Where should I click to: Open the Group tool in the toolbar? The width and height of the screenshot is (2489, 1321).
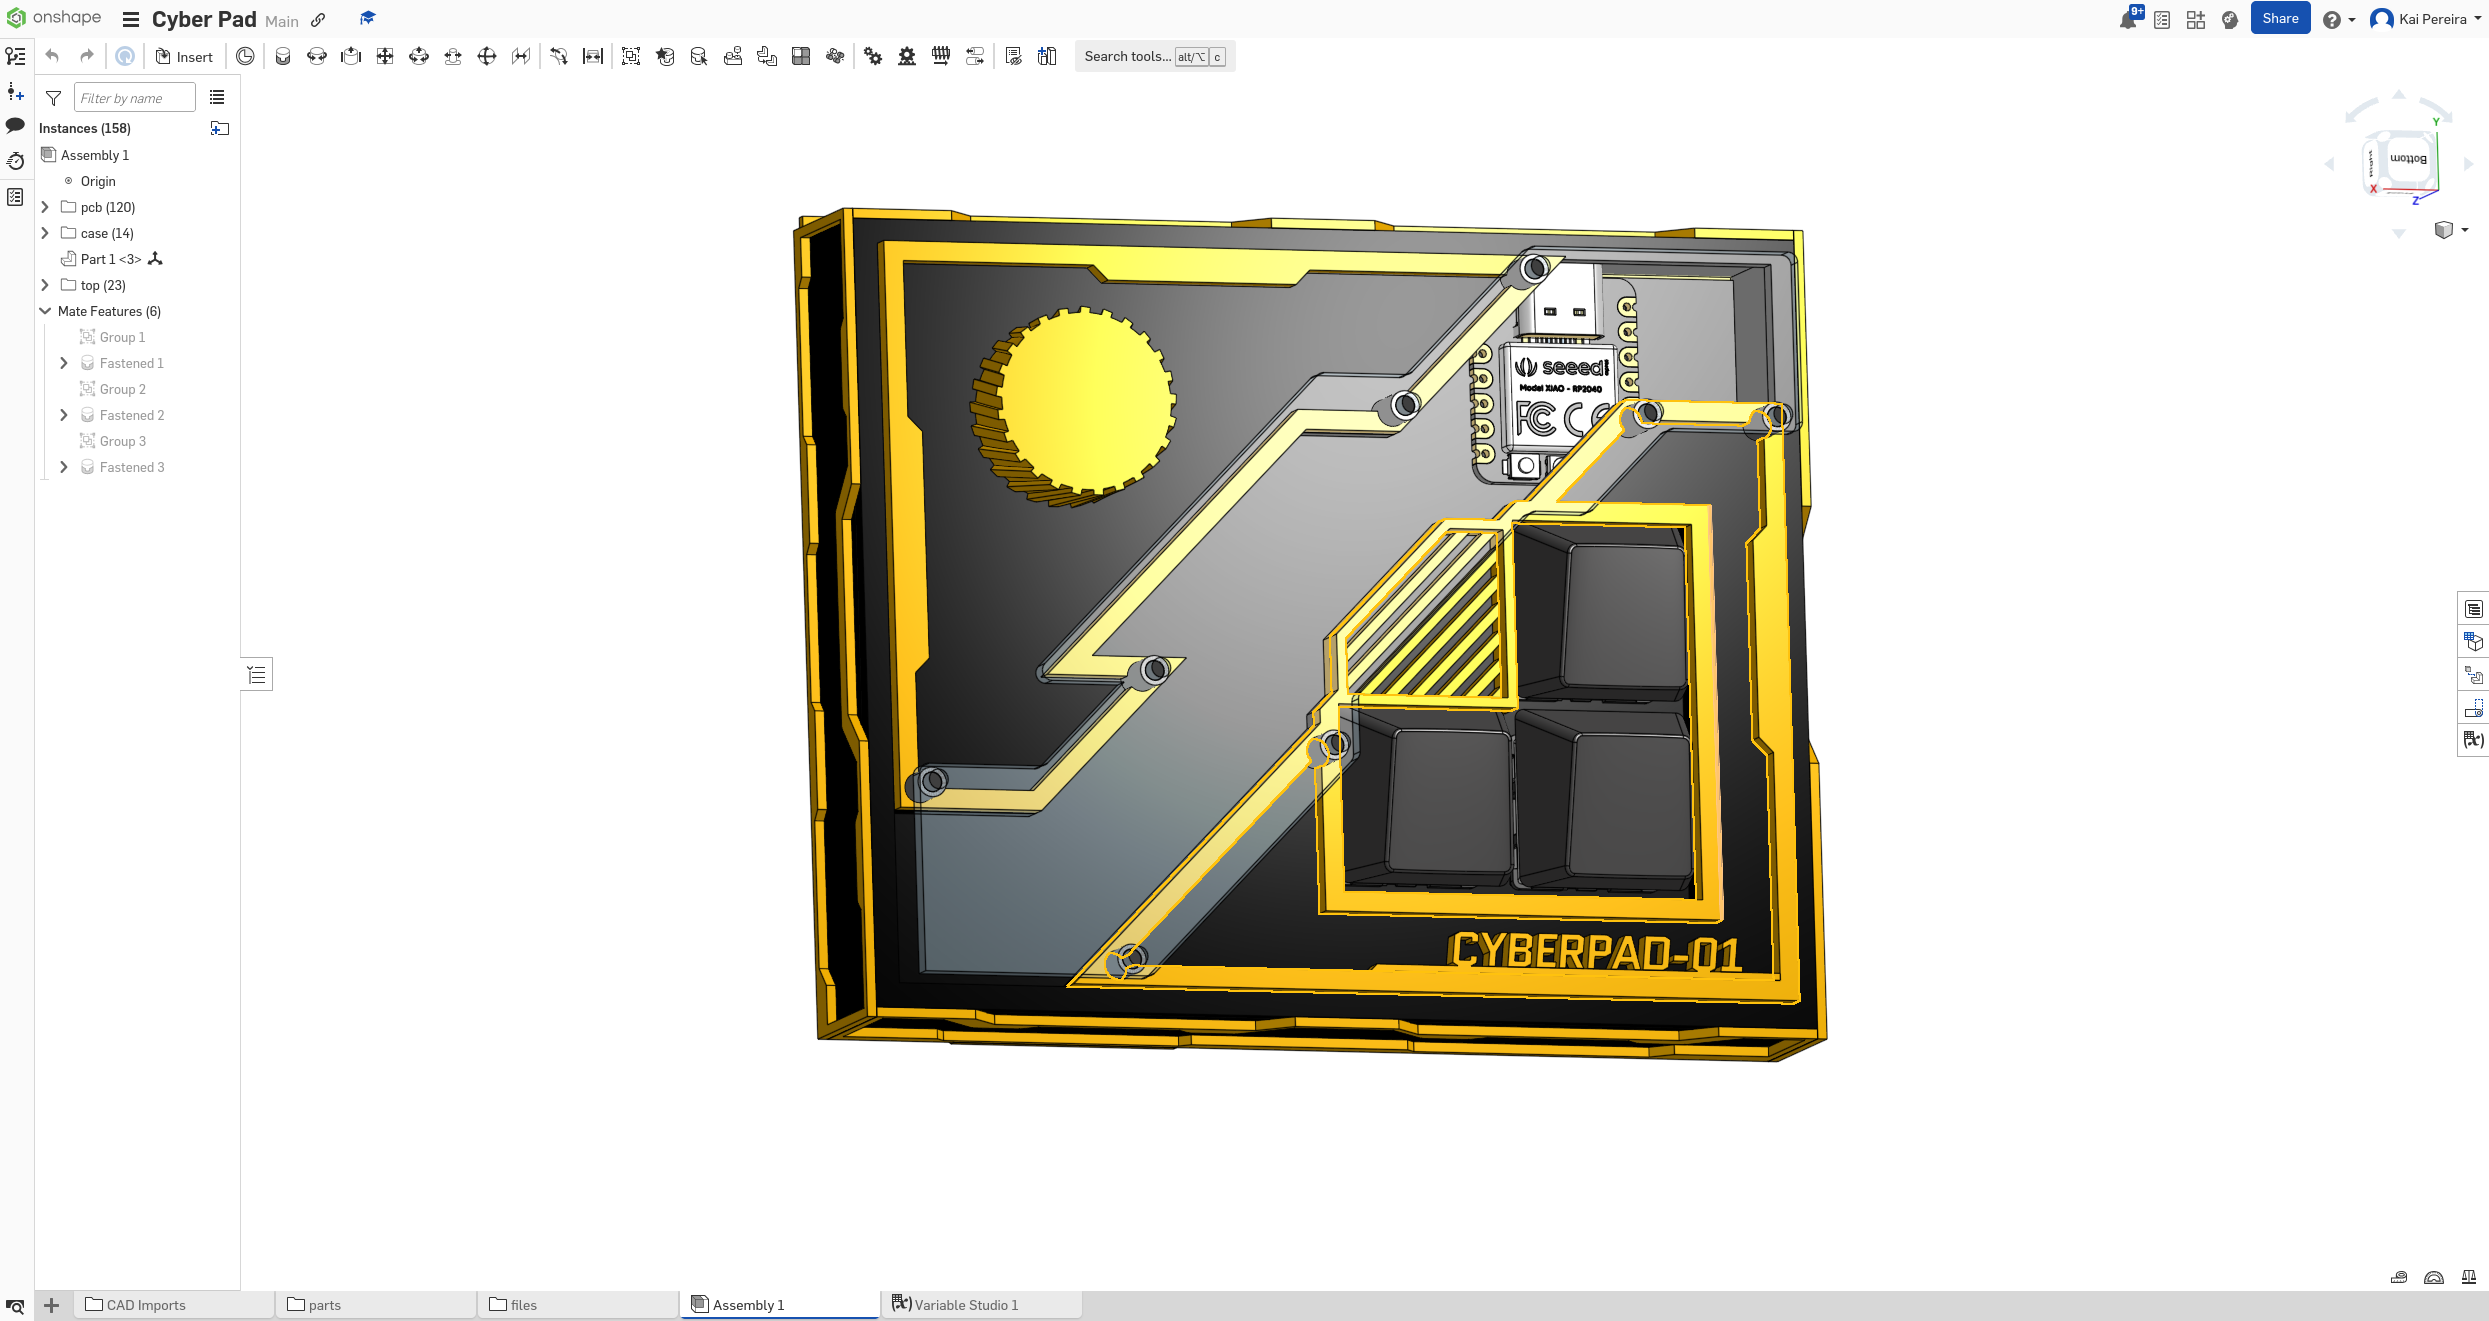631,57
